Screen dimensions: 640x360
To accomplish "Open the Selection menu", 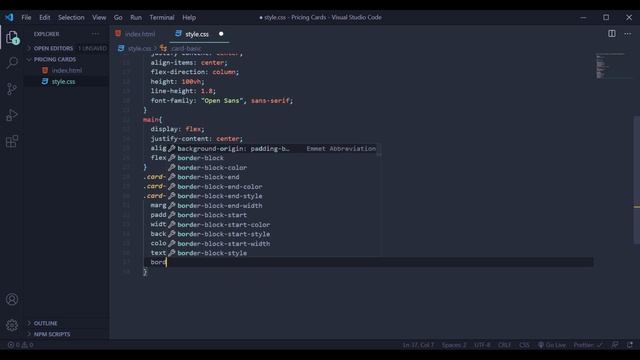I will (x=71, y=17).
